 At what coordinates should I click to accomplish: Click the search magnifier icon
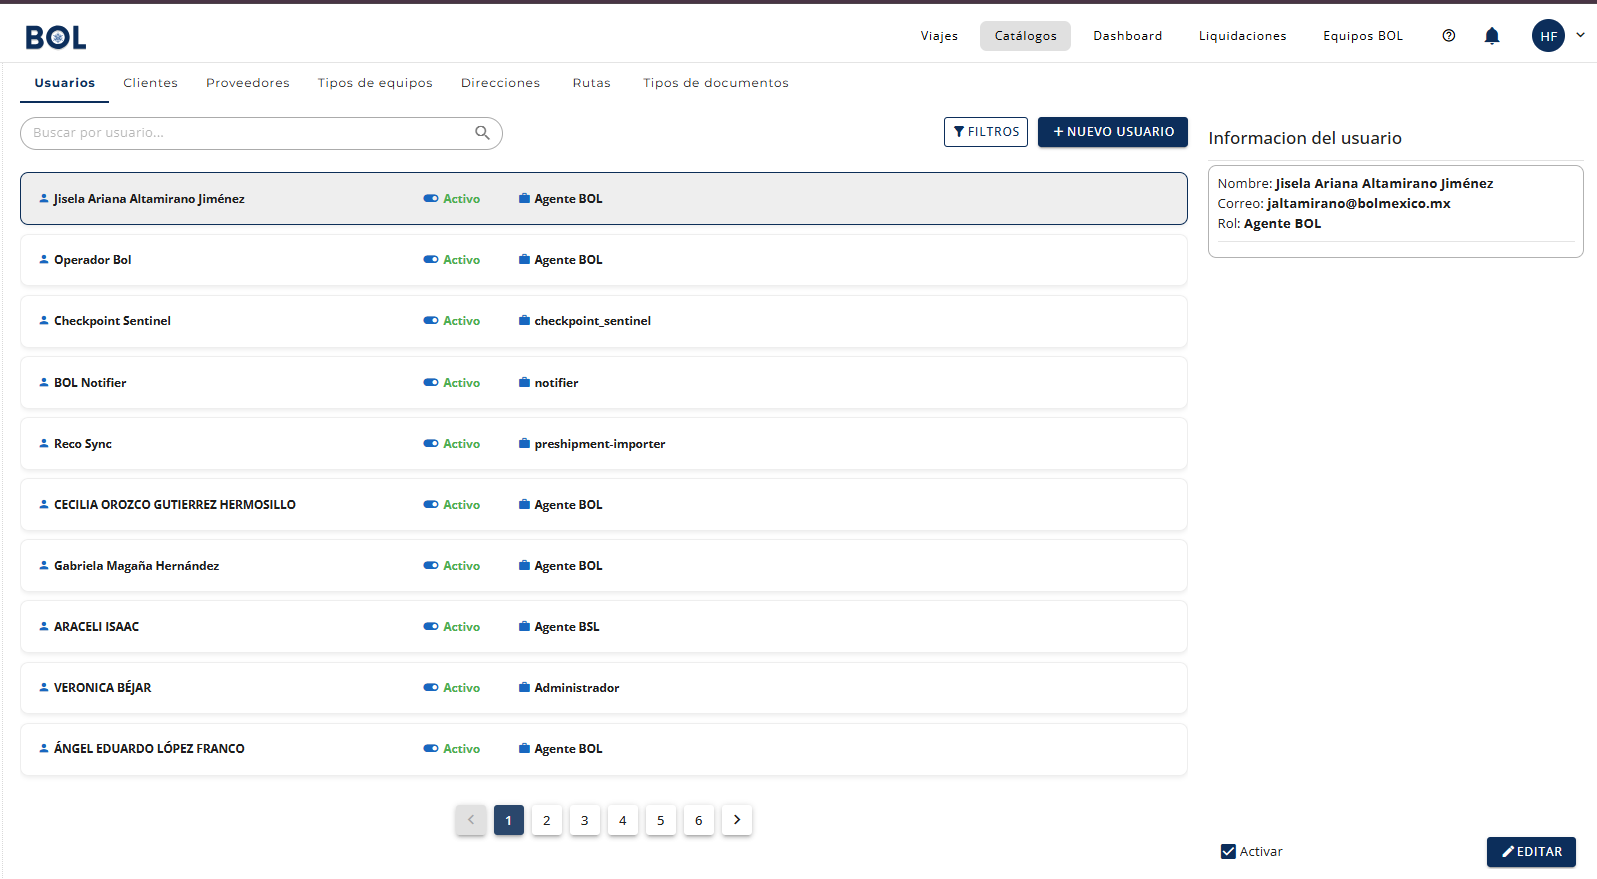tap(482, 133)
